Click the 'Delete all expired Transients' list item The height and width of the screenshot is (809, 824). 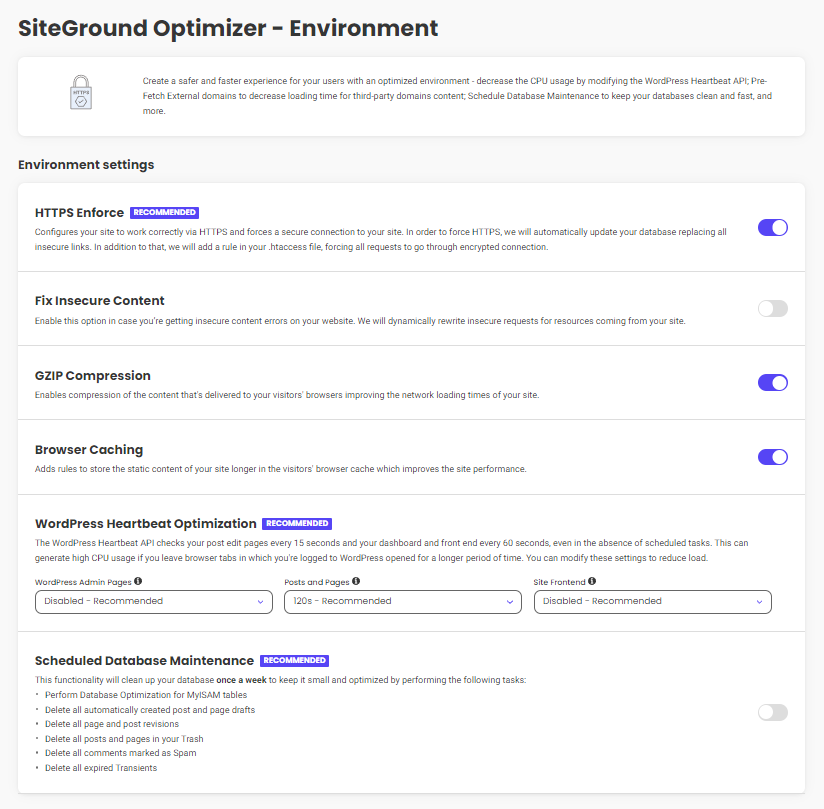100,768
